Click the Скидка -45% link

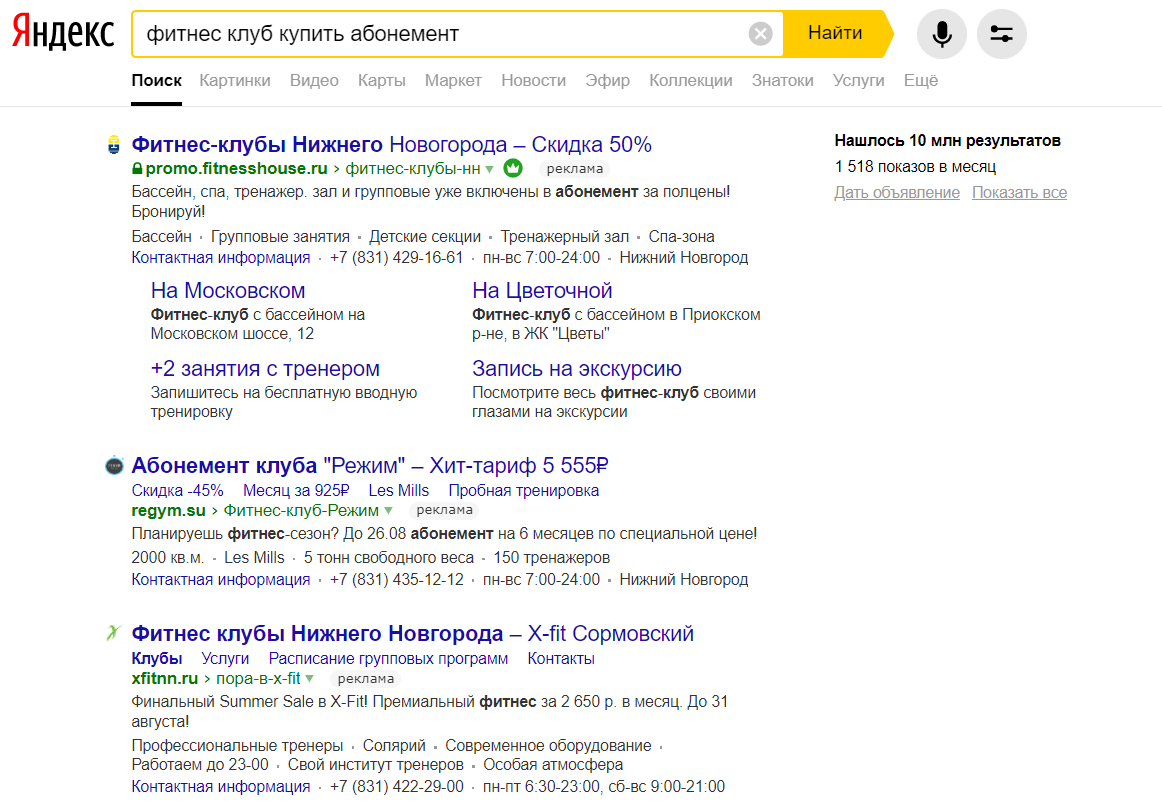click(177, 490)
